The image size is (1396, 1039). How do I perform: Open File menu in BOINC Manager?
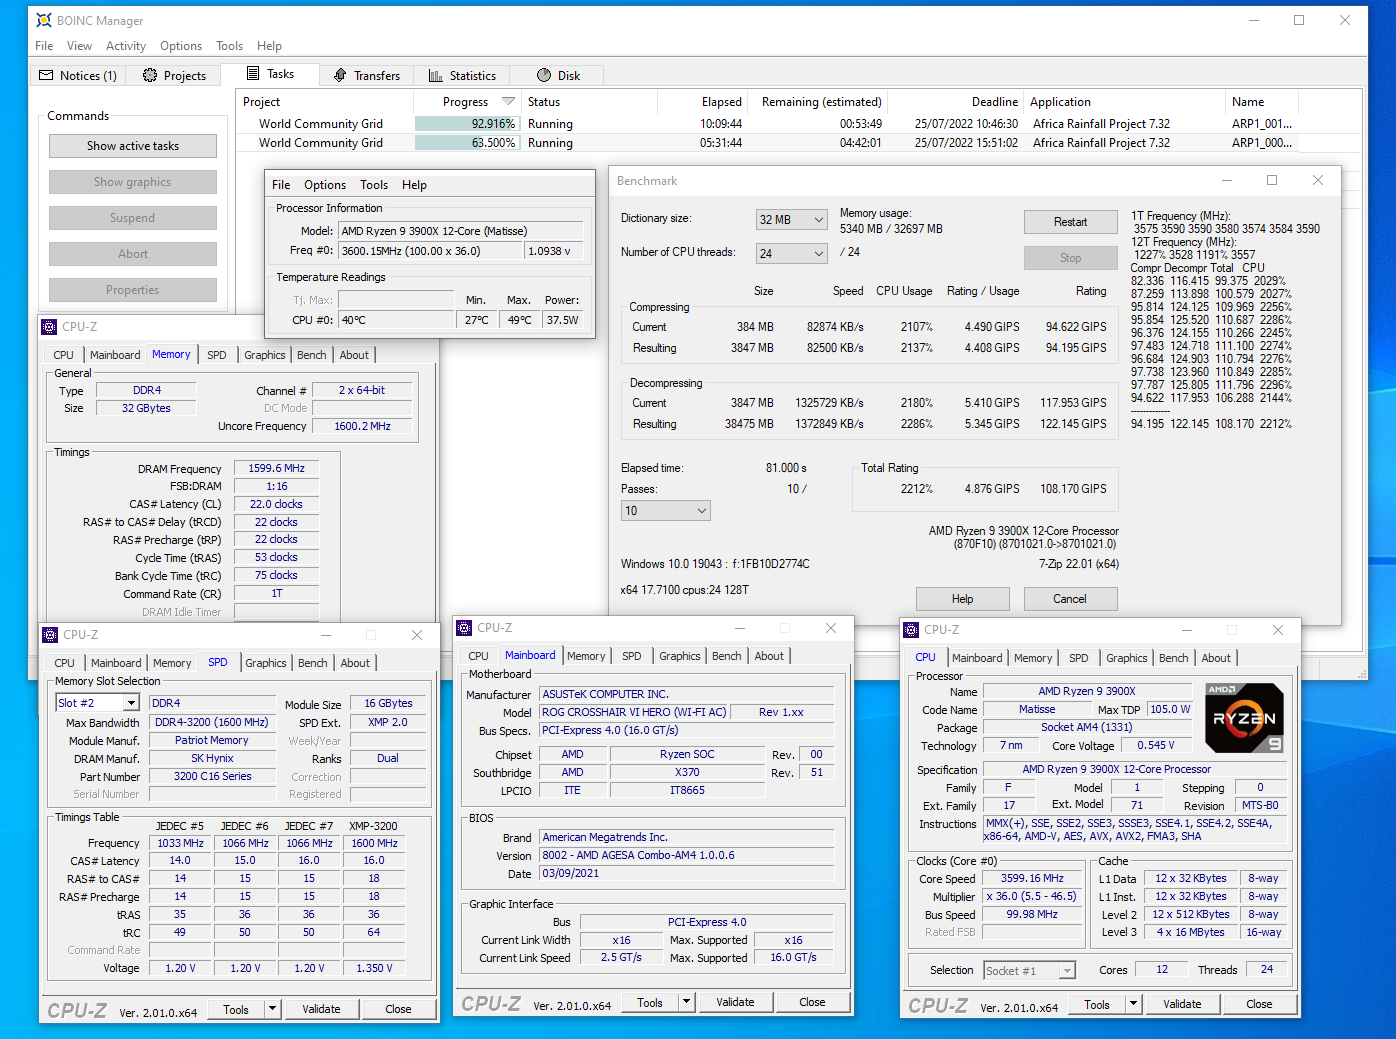tap(44, 46)
